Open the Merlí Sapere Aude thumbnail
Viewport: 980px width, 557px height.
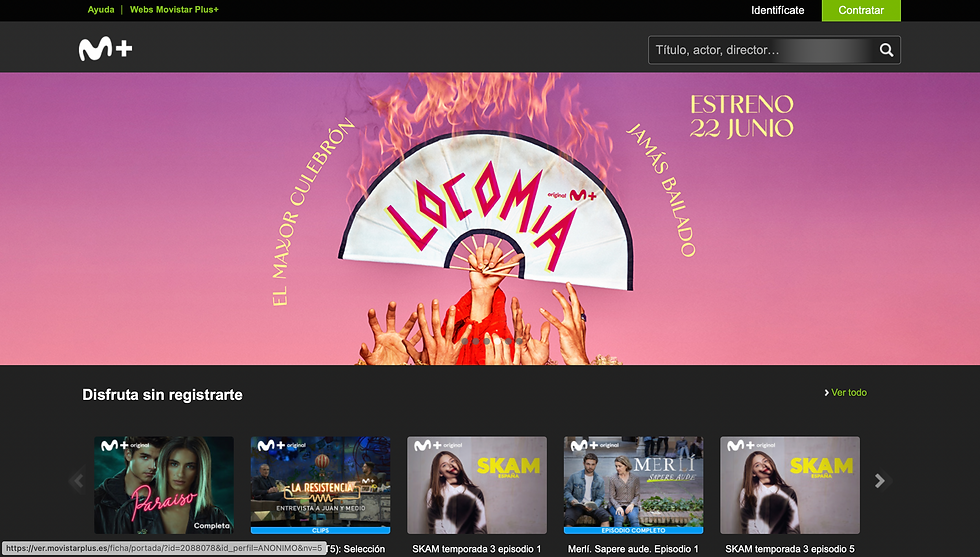pos(633,485)
